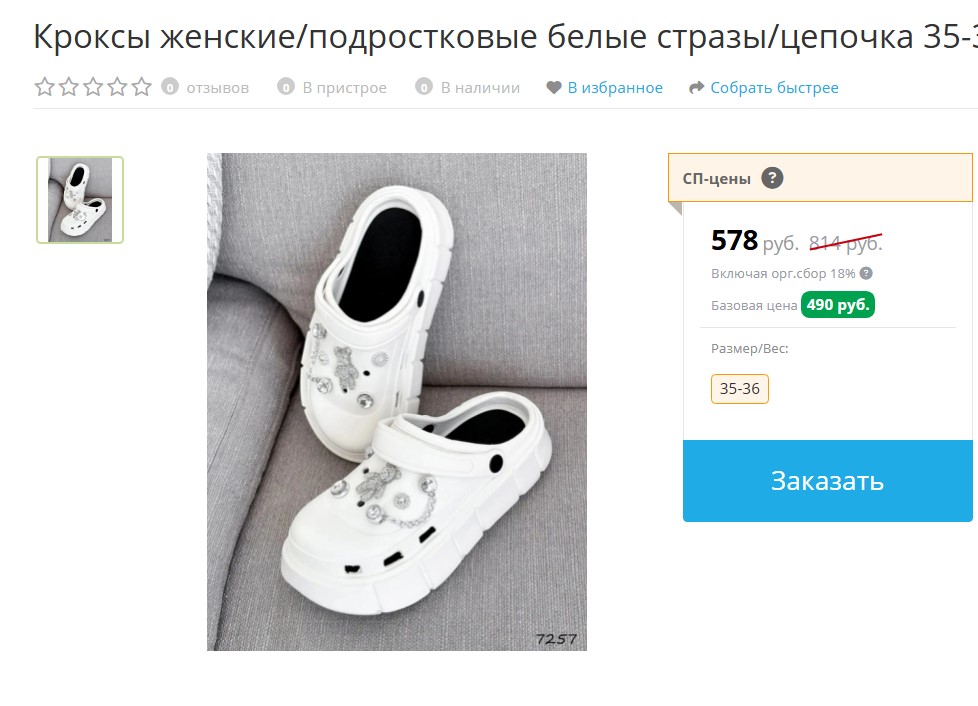
Task: Add product via В избранное link
Action: coord(615,88)
